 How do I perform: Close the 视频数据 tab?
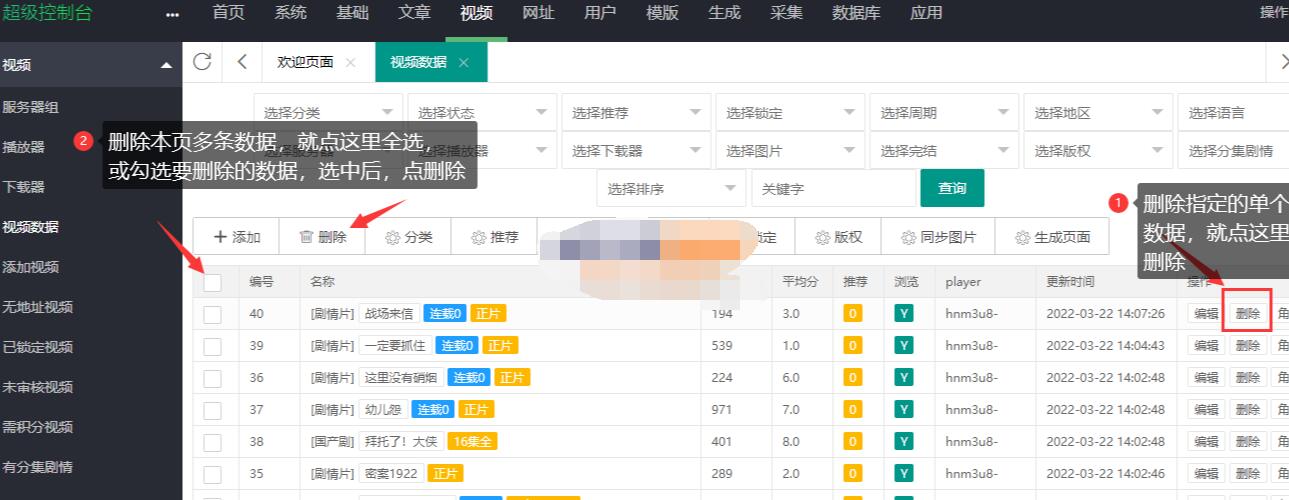click(464, 62)
